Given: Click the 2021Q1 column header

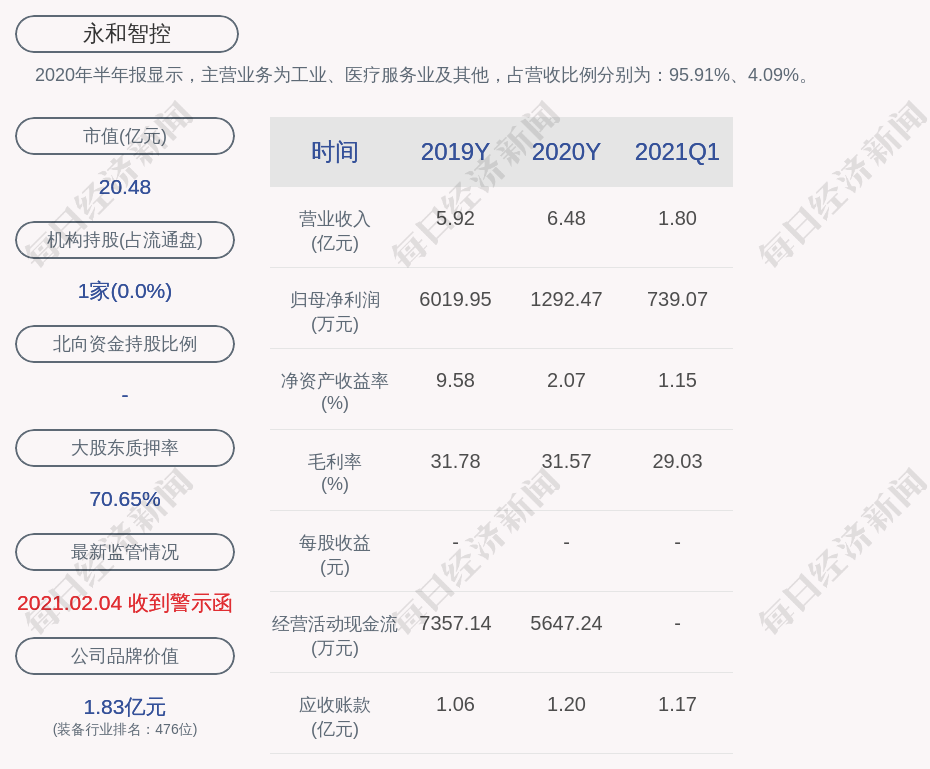Looking at the screenshot, I should pyautogui.click(x=677, y=152).
